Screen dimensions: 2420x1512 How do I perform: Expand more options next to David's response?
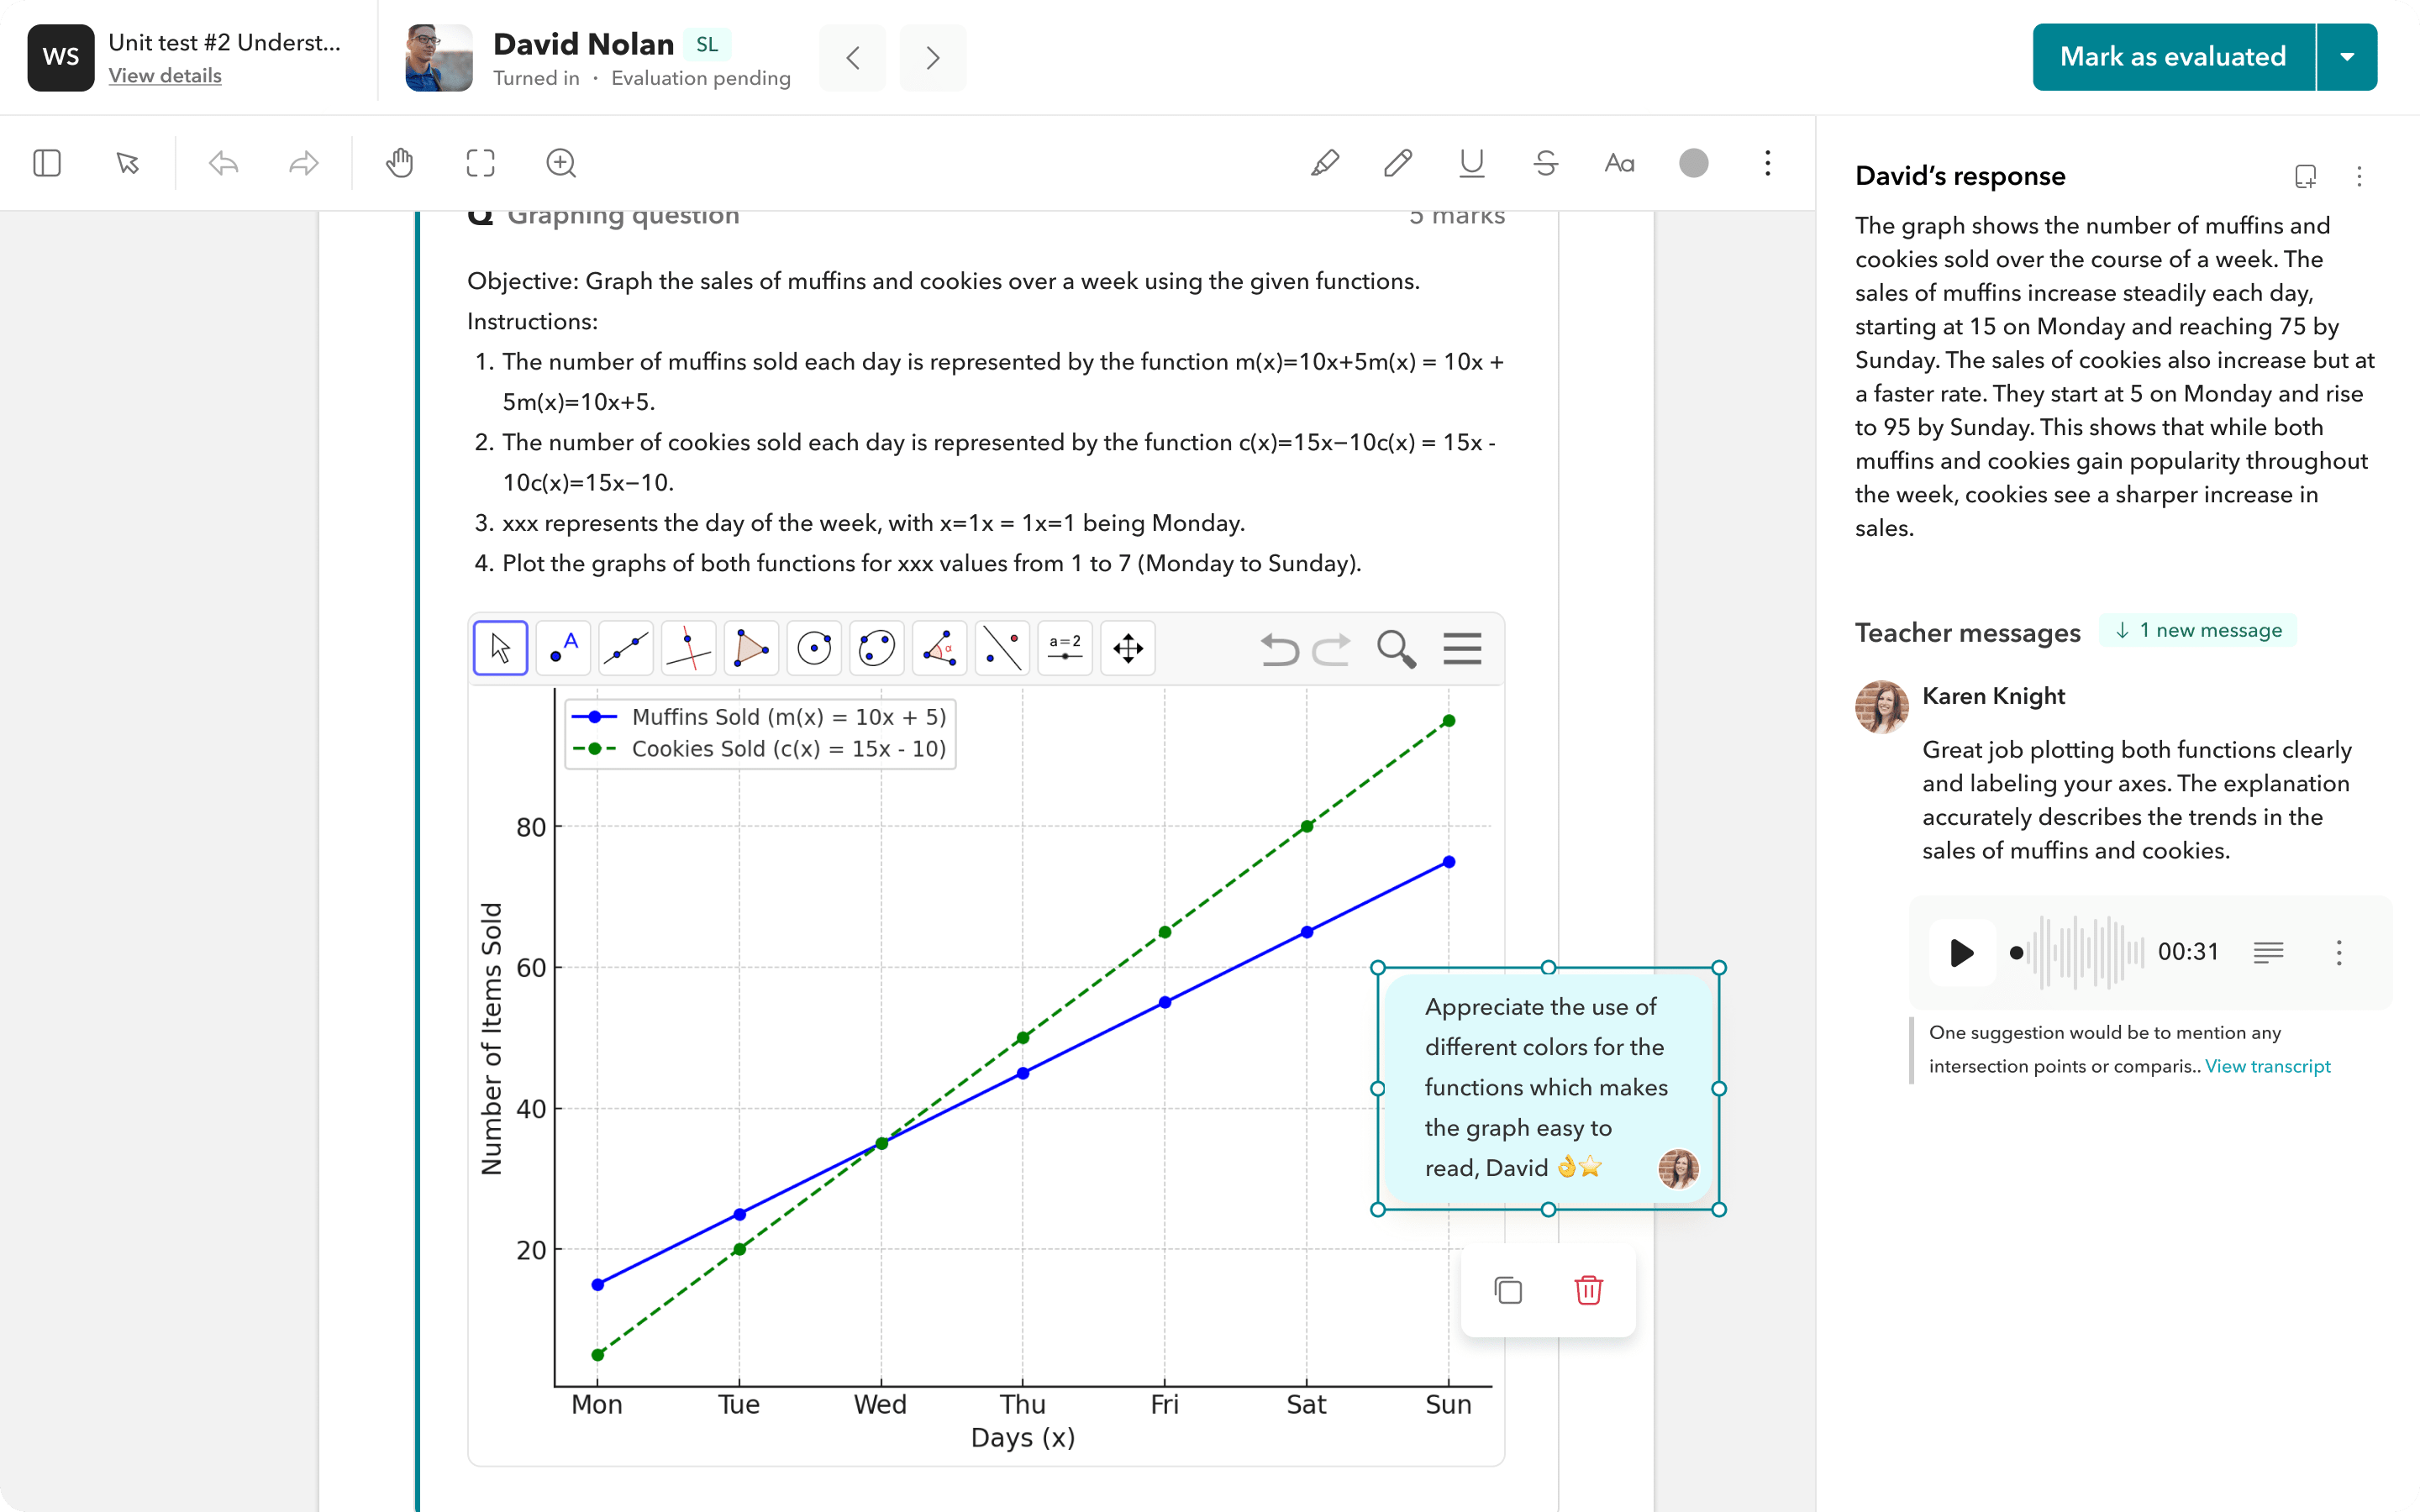tap(2359, 176)
